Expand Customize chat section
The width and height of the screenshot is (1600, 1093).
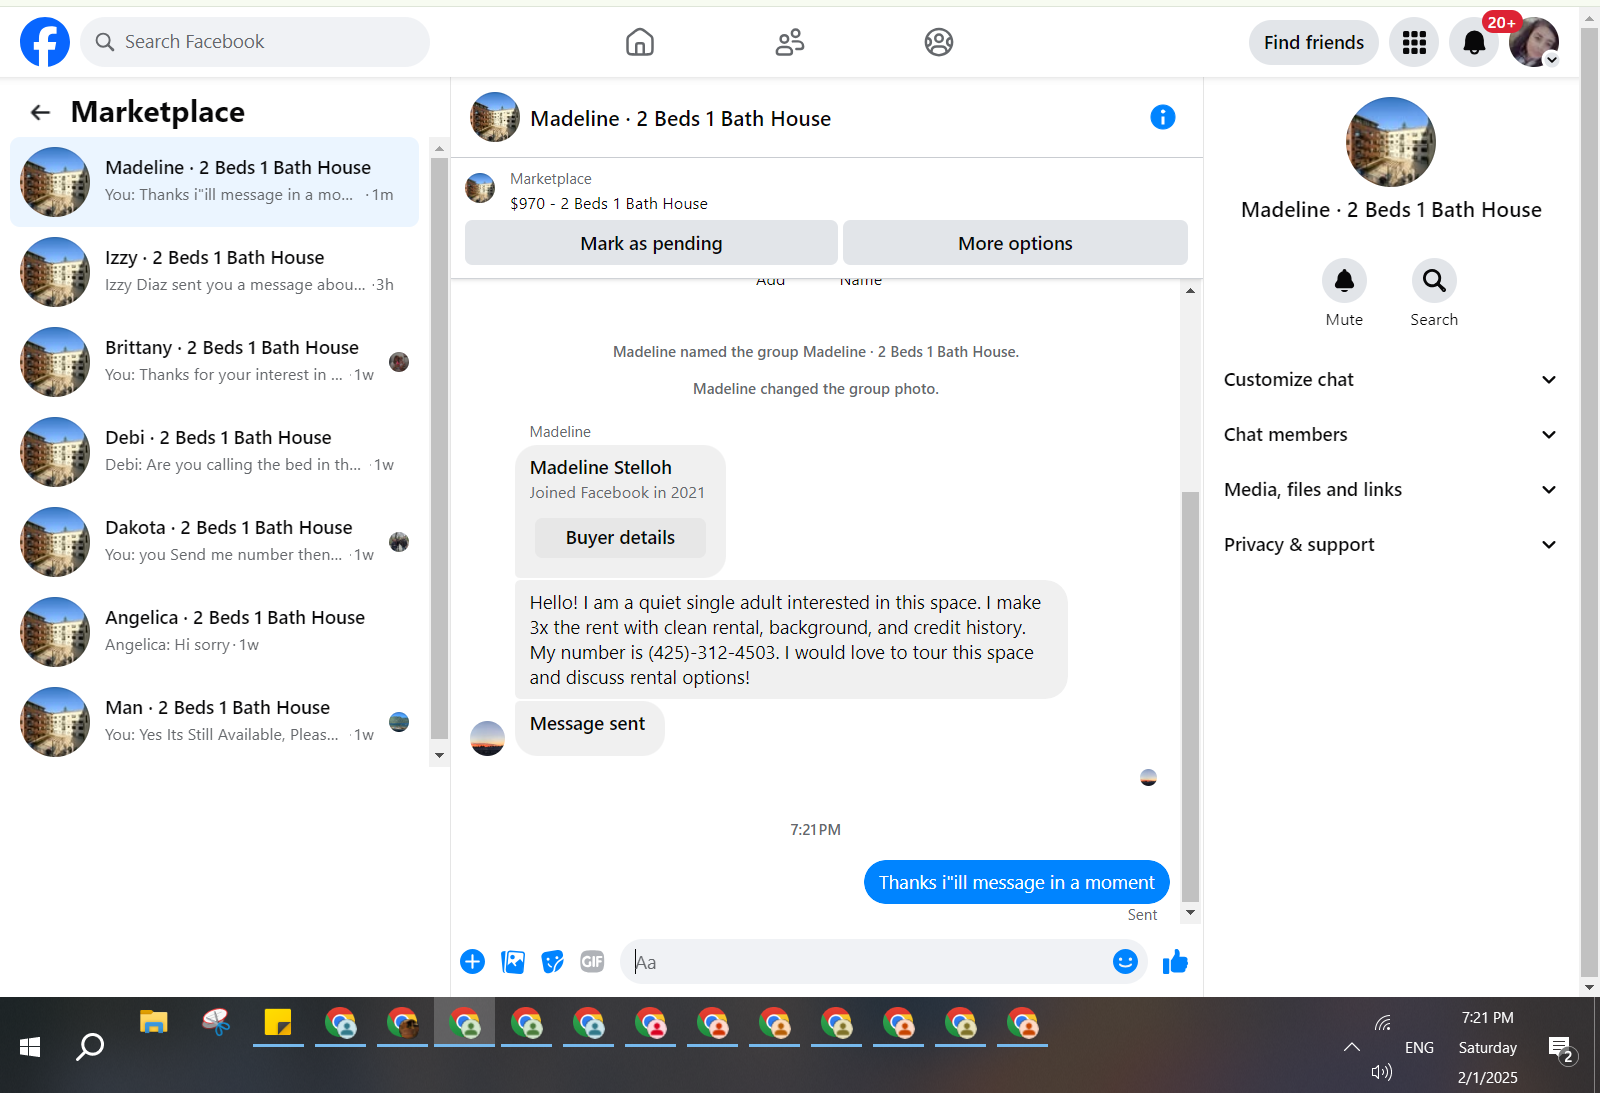1391,380
